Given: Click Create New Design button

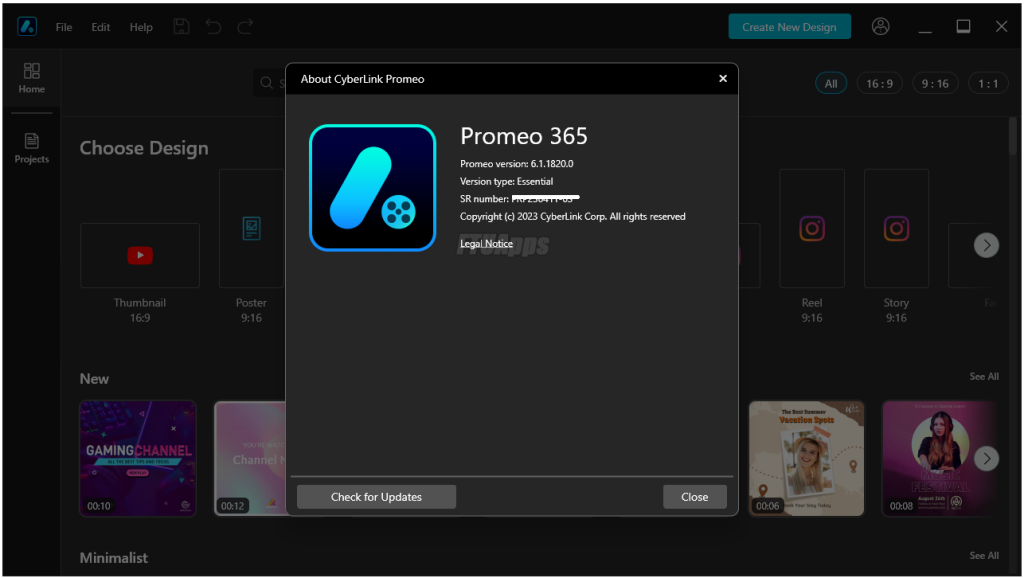Looking at the screenshot, I should [x=789, y=27].
